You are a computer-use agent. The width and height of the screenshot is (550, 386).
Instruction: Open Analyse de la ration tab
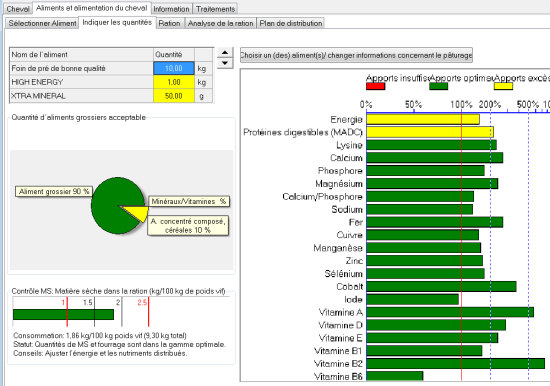221,23
